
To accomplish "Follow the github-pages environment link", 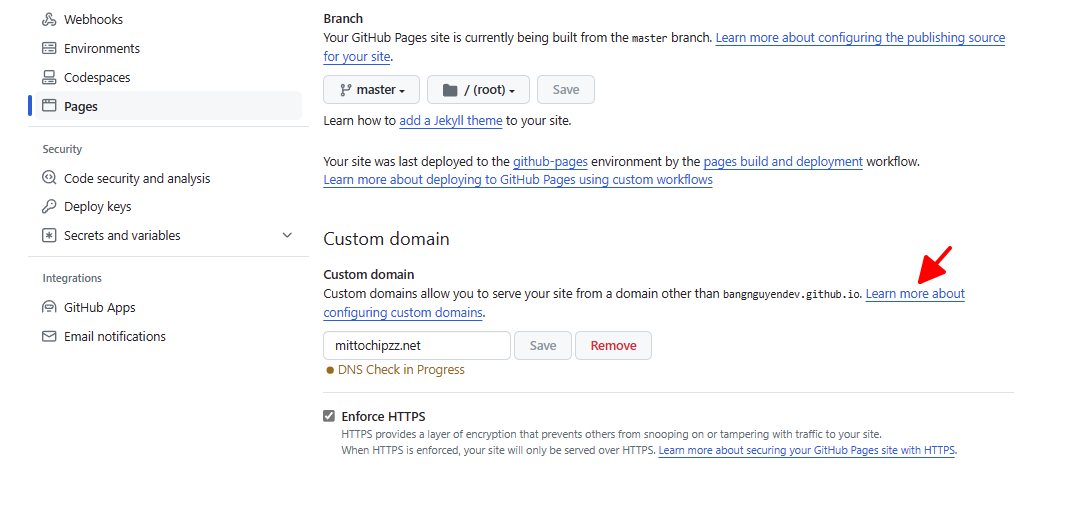I will click(x=550, y=162).
